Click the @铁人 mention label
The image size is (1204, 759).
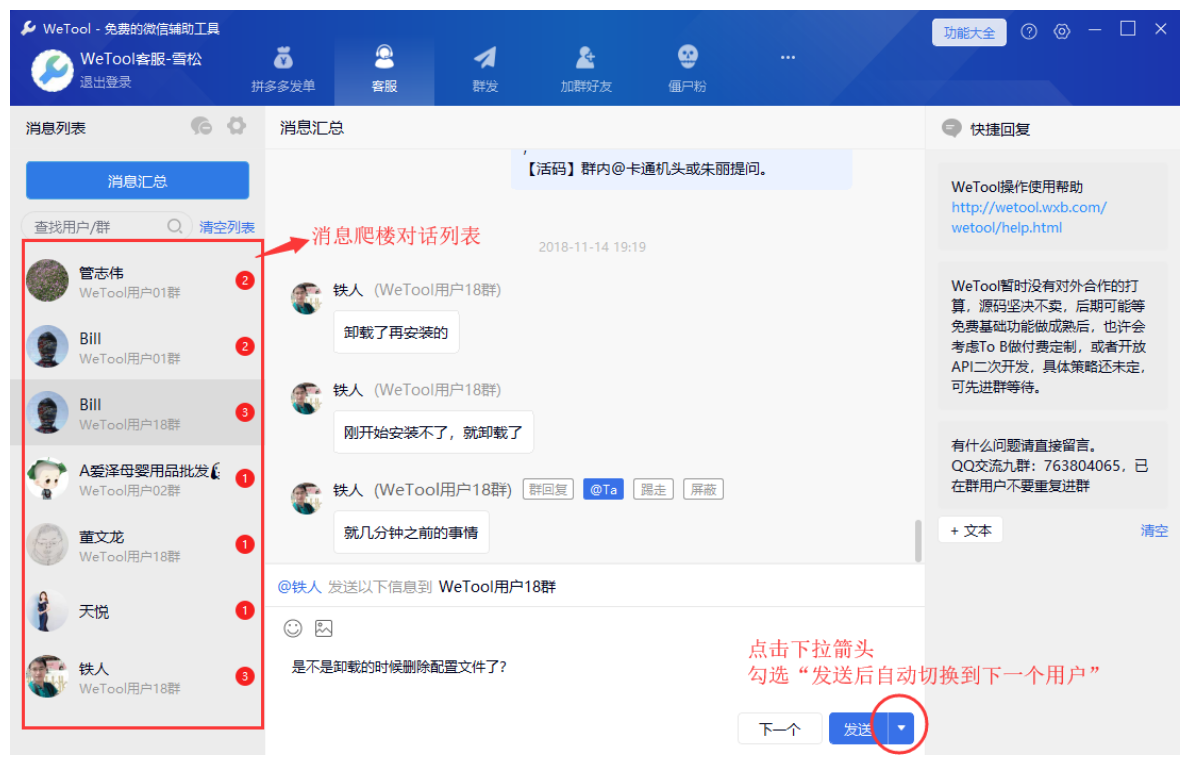pyautogui.click(x=299, y=586)
